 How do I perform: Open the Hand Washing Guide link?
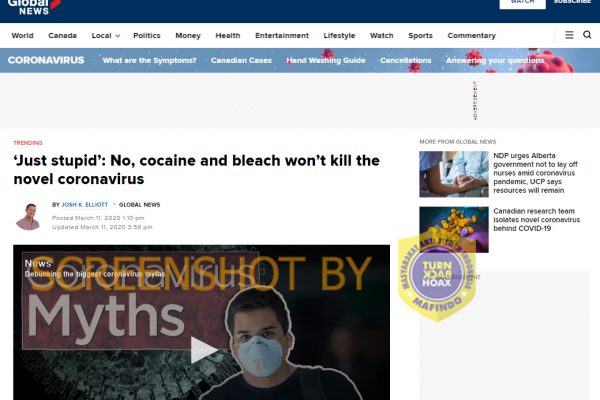[326, 60]
